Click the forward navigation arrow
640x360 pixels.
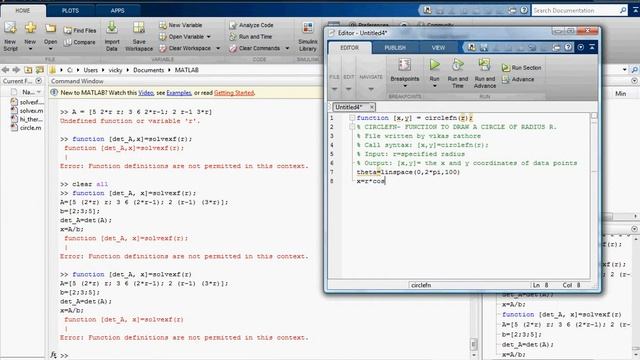coord(16,70)
